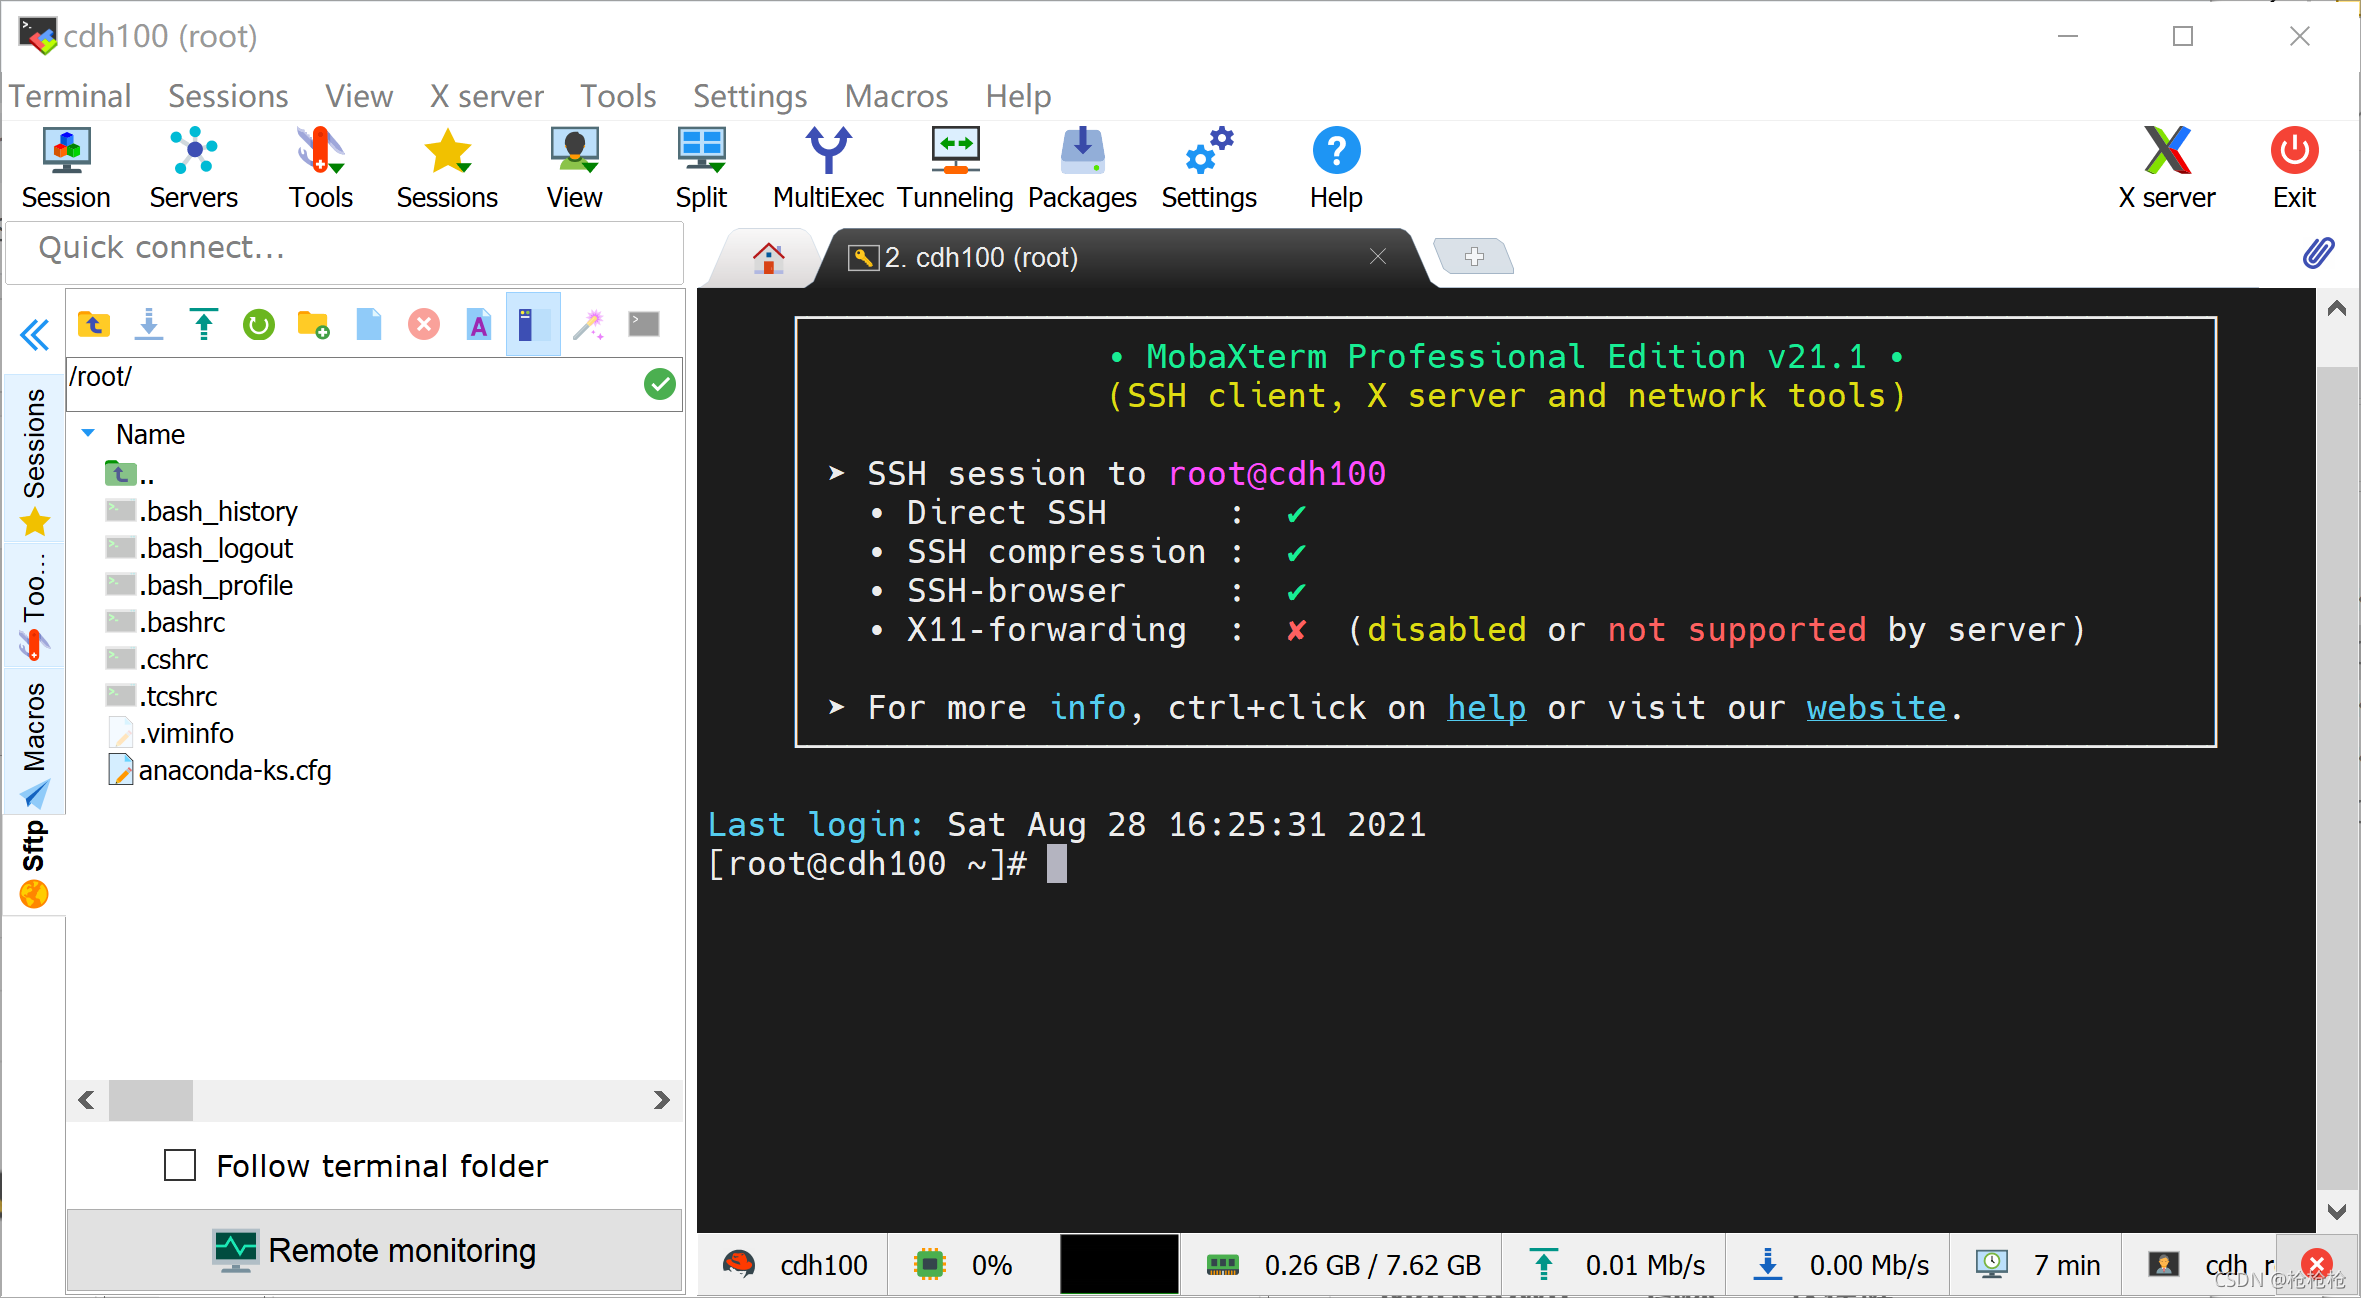Open the Macros side tab
The image size is (2361, 1298).
click(x=35, y=742)
